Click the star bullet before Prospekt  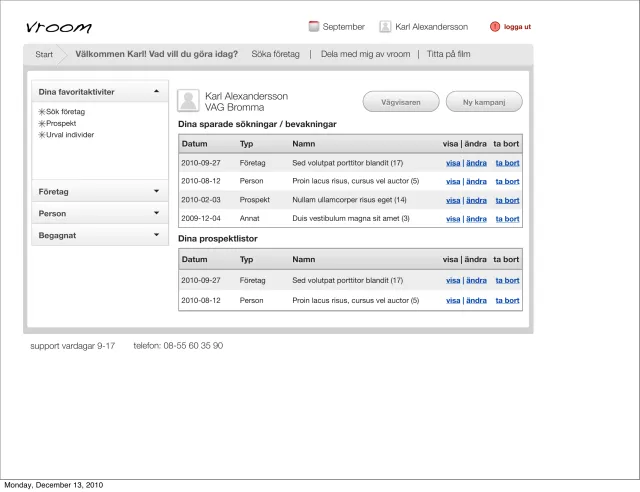(x=42, y=123)
